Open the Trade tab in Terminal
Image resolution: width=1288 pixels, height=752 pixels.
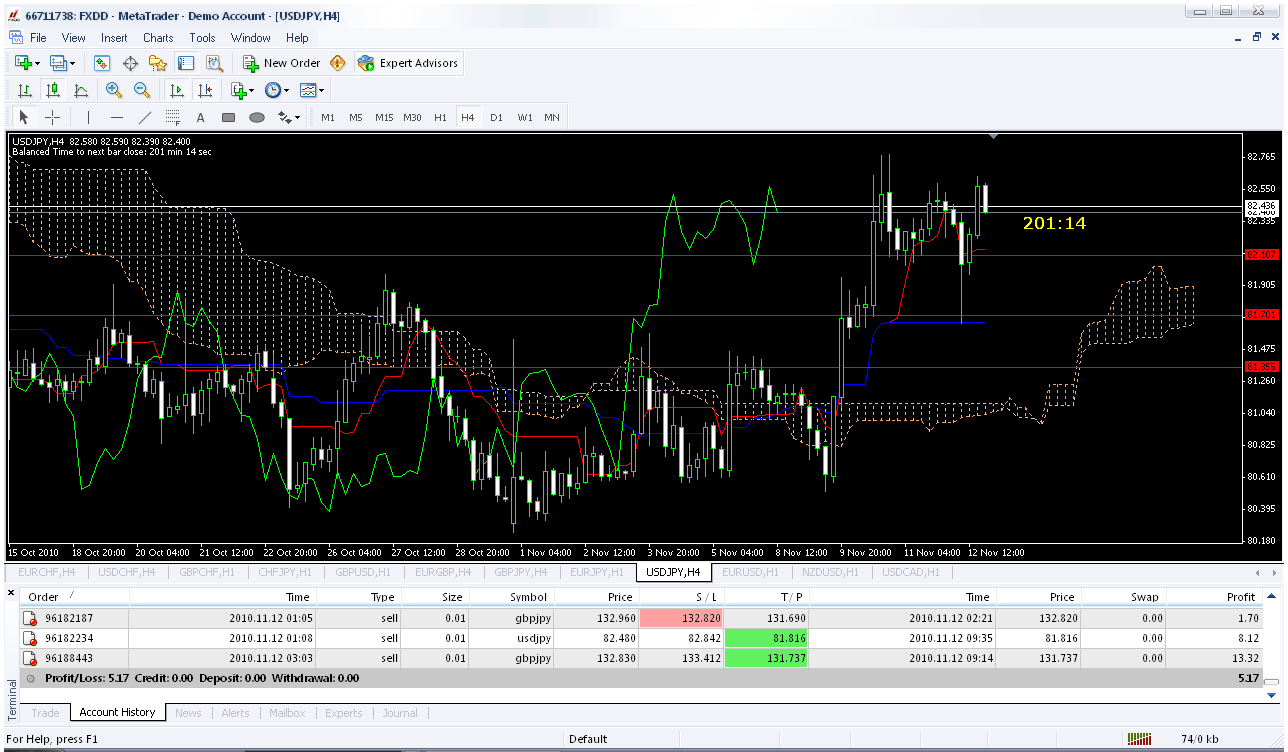(x=45, y=713)
